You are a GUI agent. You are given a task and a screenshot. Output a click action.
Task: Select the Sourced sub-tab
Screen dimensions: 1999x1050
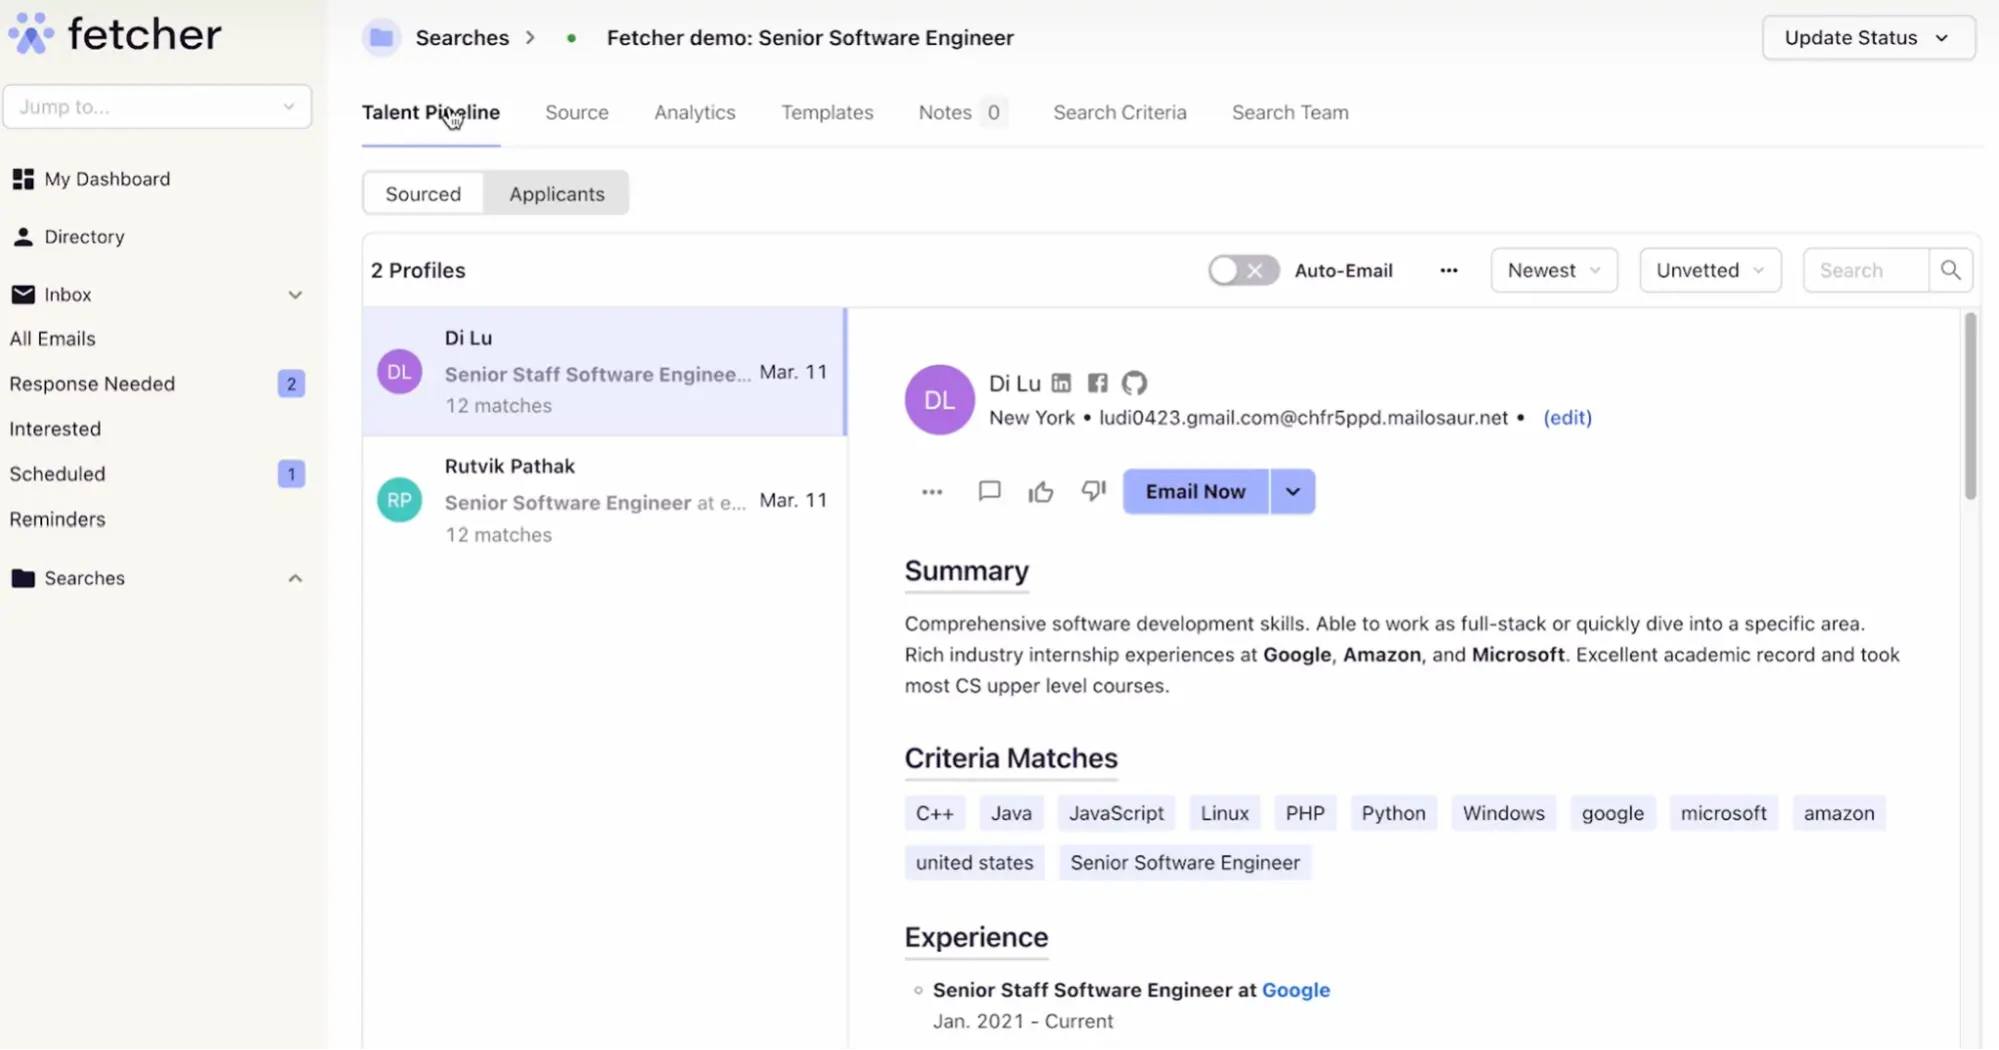(x=423, y=194)
